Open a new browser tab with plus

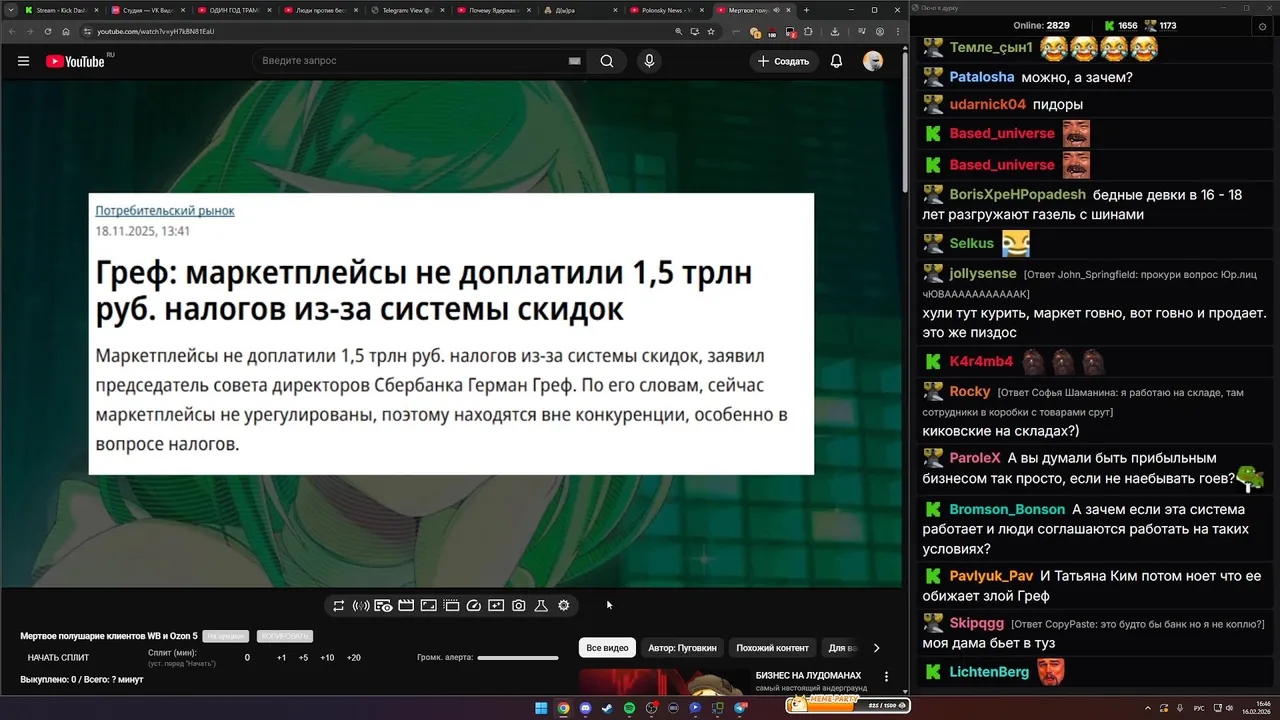[807, 10]
